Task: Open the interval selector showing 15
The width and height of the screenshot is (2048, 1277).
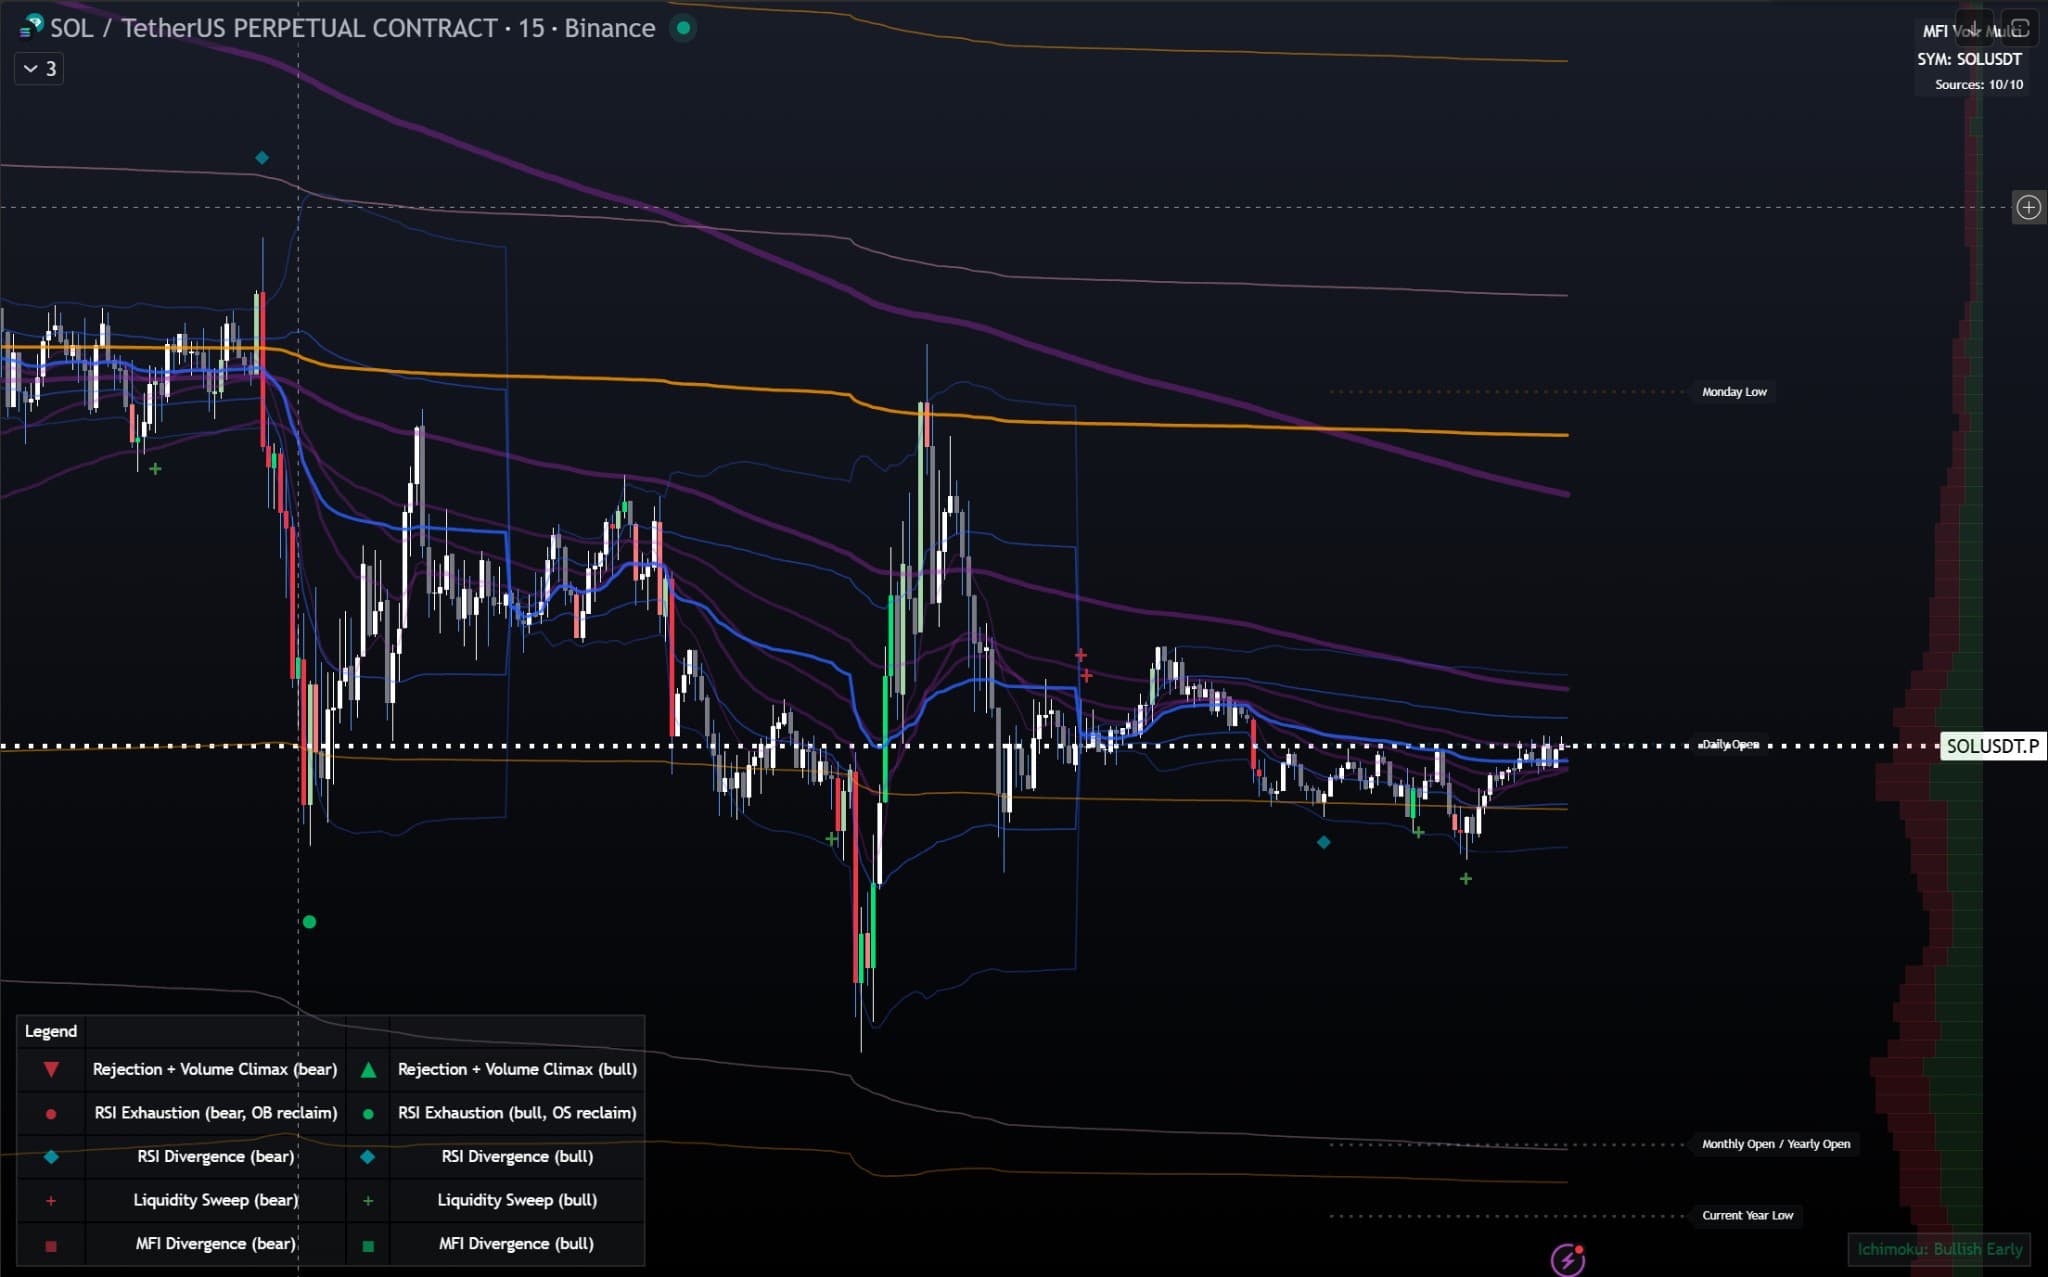Action: pos(534,28)
